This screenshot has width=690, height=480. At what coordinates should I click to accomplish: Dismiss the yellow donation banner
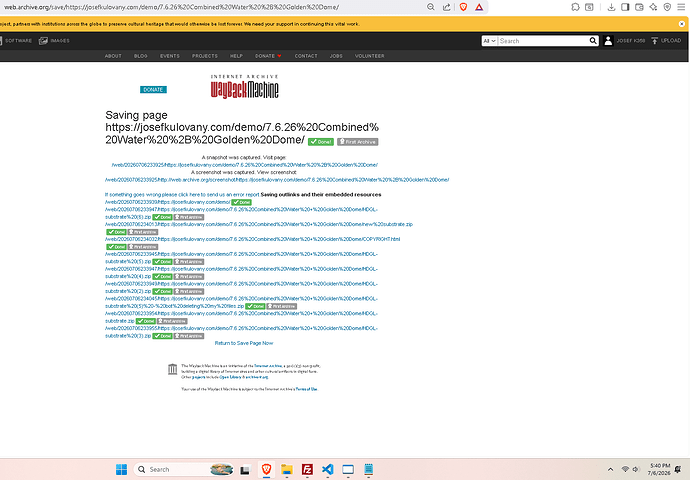pos(682,24)
